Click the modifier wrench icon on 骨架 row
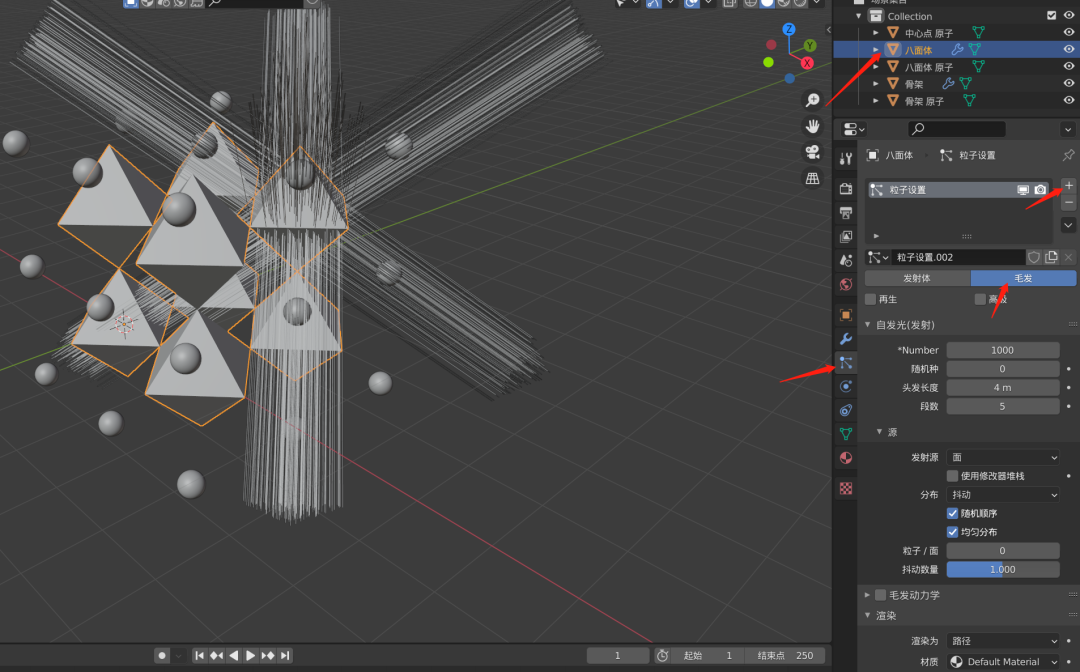This screenshot has width=1080, height=672. pos(948,83)
